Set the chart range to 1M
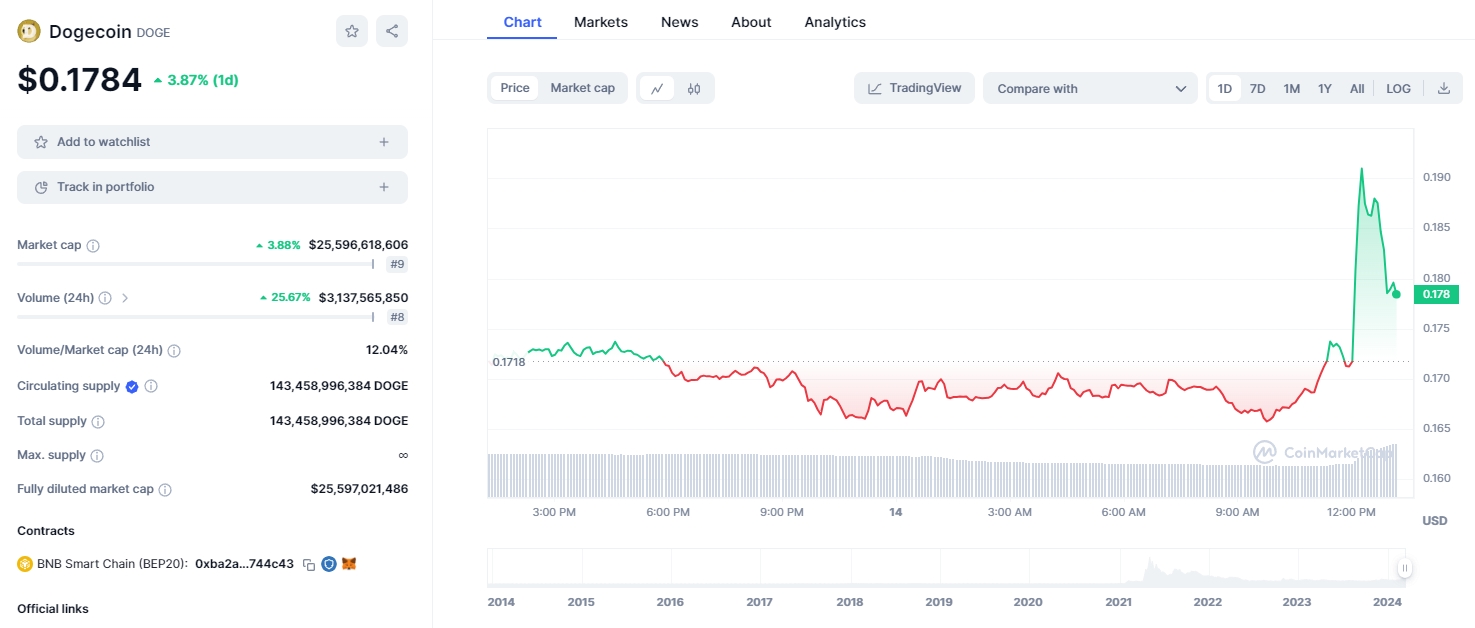The width and height of the screenshot is (1475, 628). pos(1292,88)
